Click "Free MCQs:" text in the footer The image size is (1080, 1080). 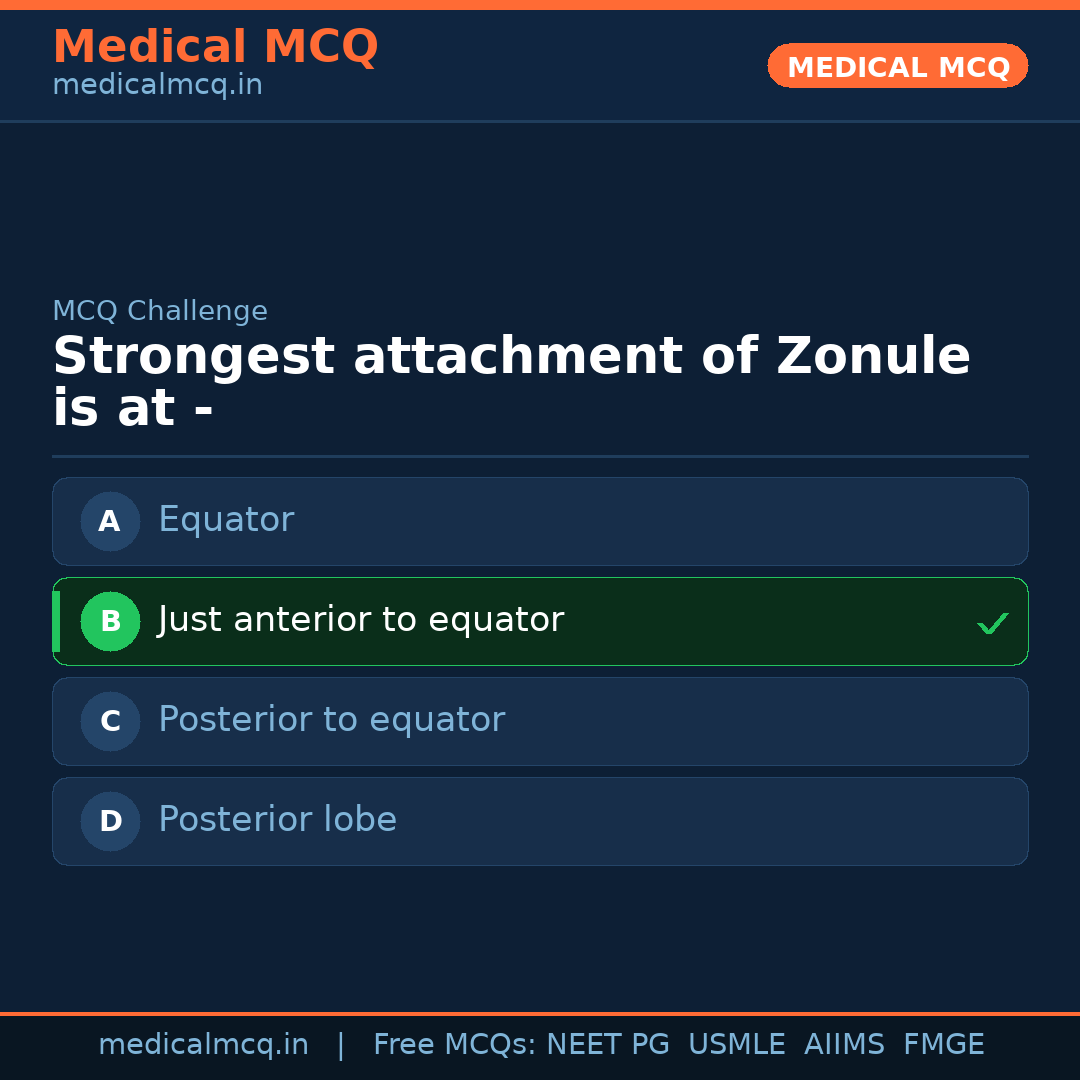click(x=455, y=1045)
